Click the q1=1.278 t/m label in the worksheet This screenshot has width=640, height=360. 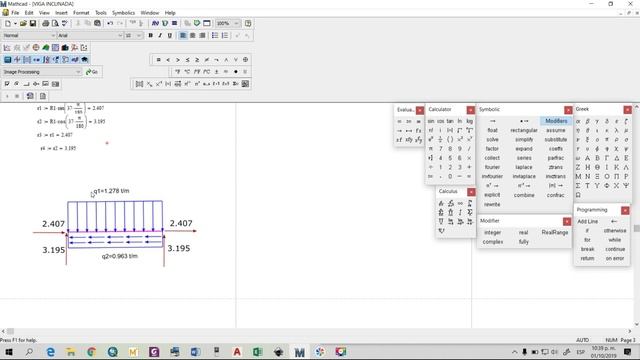(x=111, y=191)
